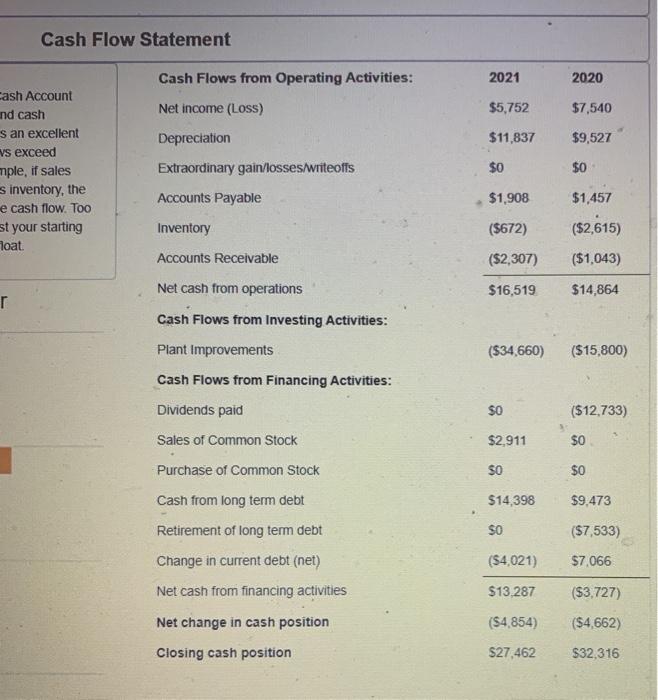Click the Dividends paid 2020 value ($12,733)
Viewport: 658px width, 700px height.
coord(596,411)
